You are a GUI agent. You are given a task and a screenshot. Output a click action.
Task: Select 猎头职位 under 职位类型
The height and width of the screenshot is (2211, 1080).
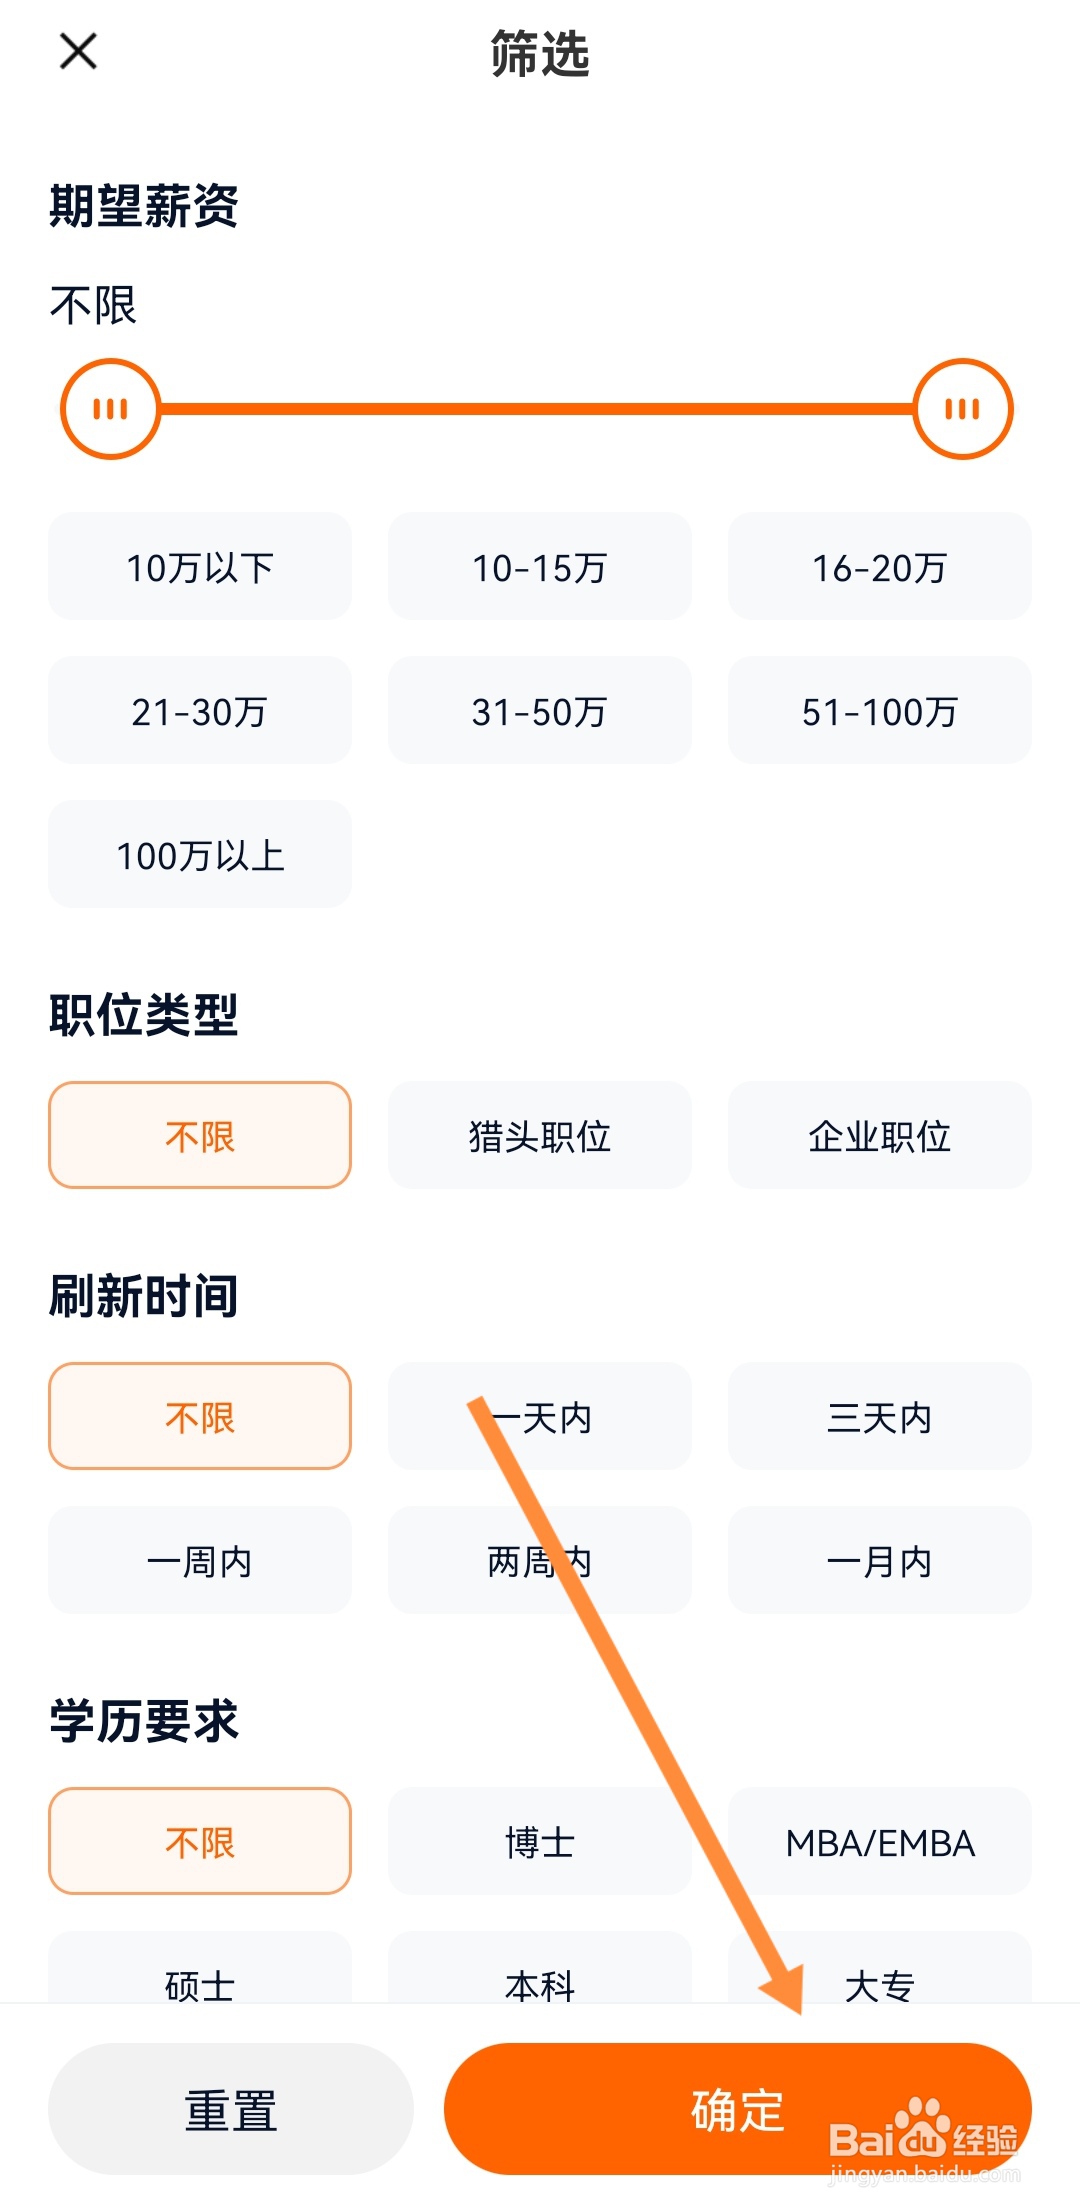pyautogui.click(x=540, y=1136)
